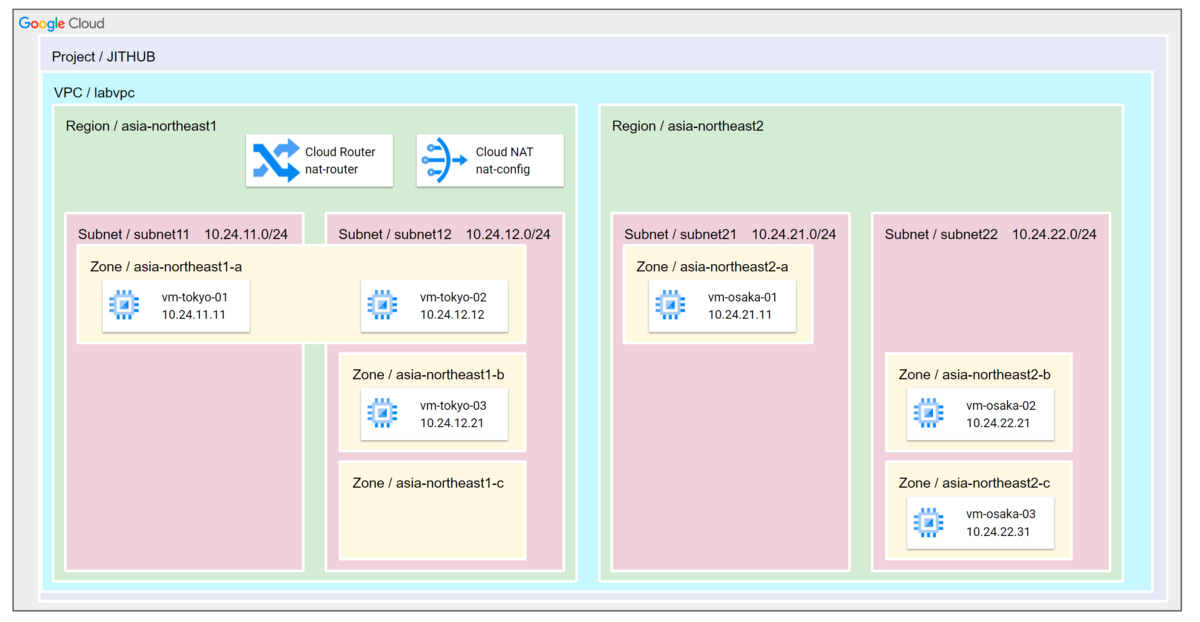Click the Project / JITHUB label
1200x622 pixels.
[103, 57]
